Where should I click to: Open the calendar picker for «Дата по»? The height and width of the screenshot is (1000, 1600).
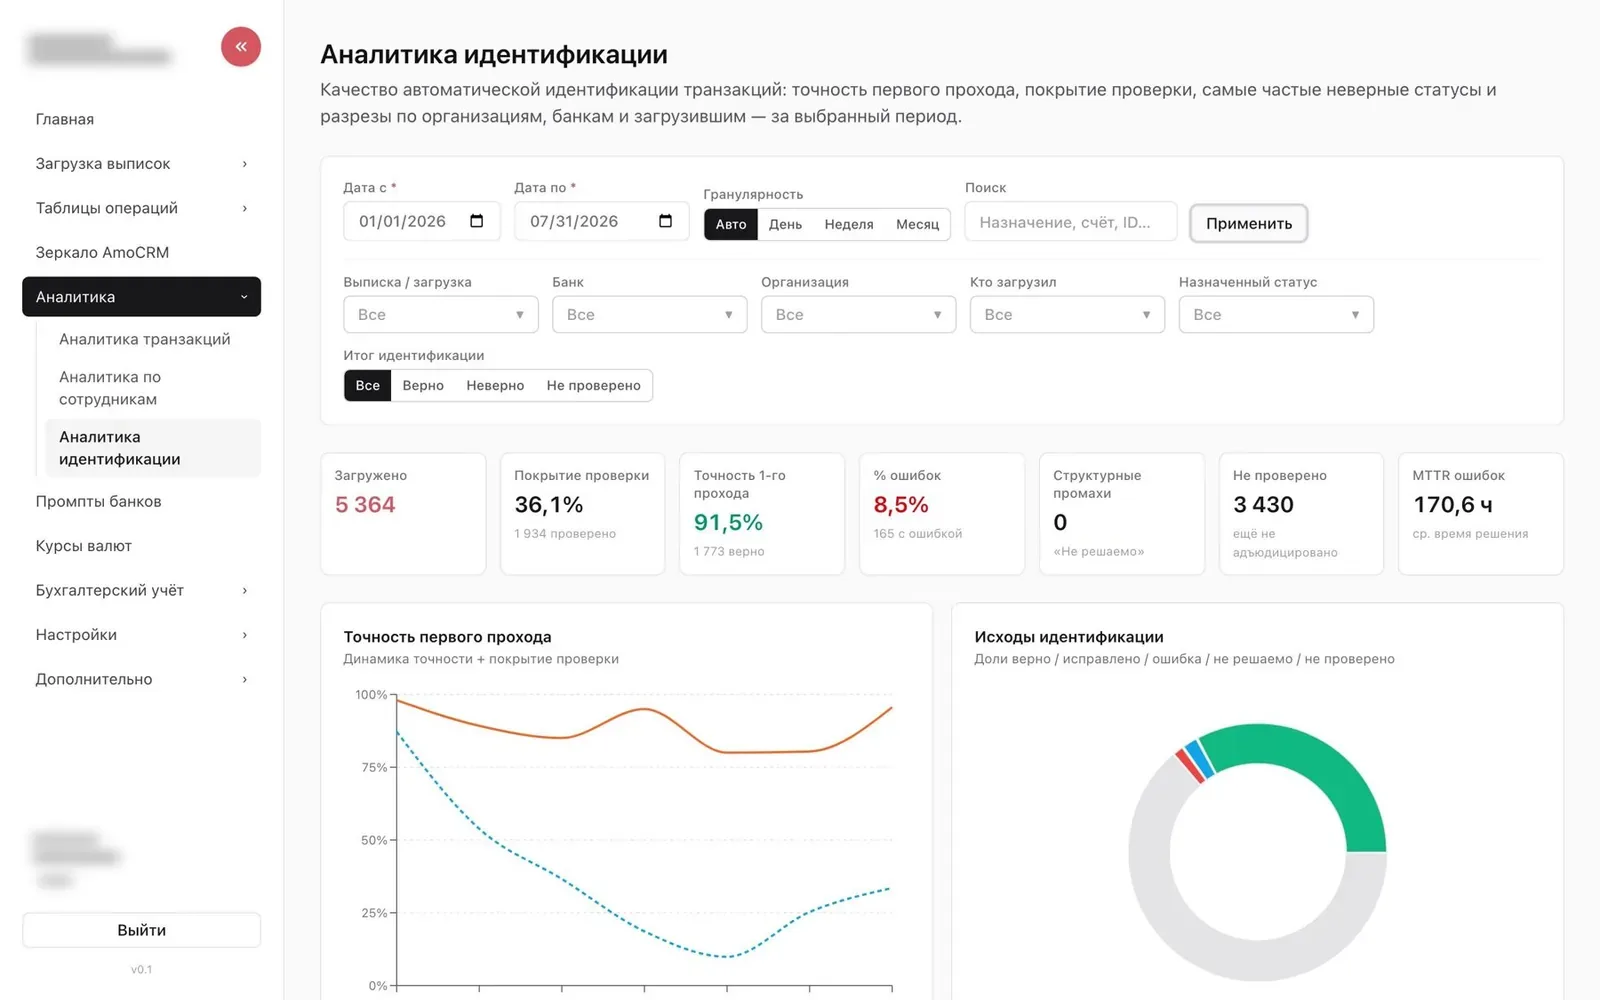click(666, 221)
